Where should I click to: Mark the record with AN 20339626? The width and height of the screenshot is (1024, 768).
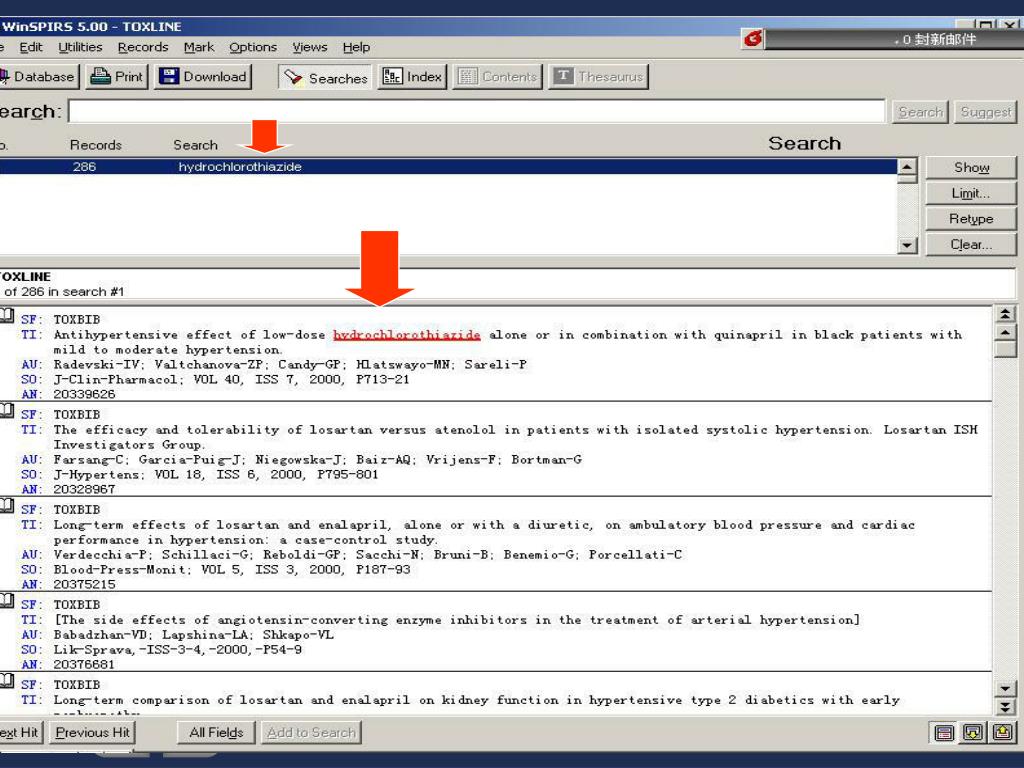point(7,315)
